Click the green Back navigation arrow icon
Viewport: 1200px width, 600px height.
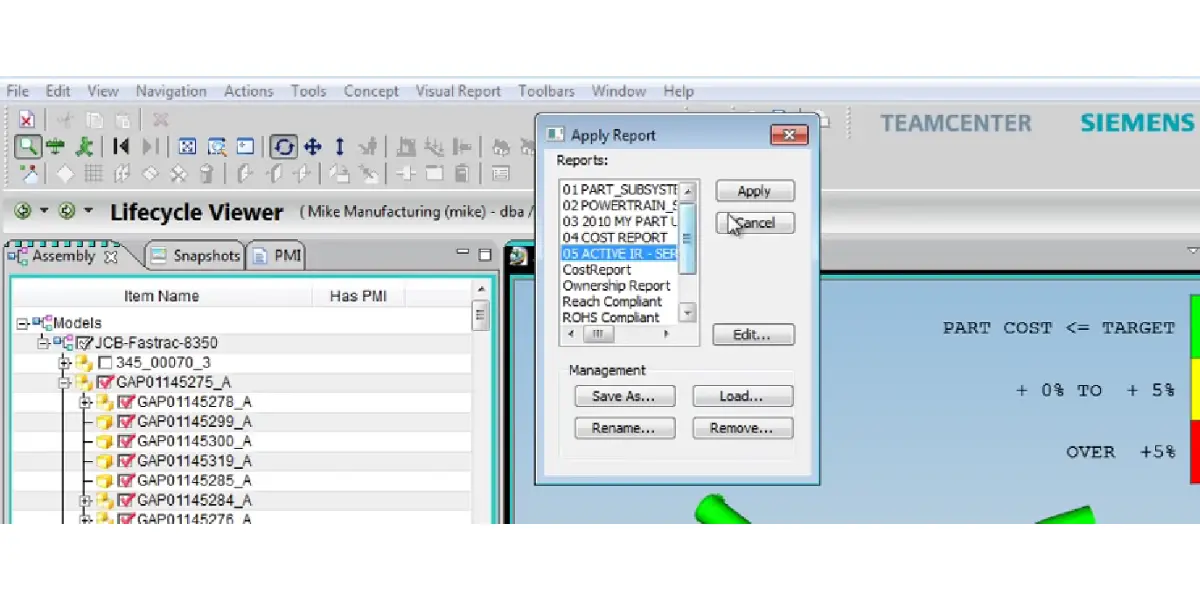[23, 211]
